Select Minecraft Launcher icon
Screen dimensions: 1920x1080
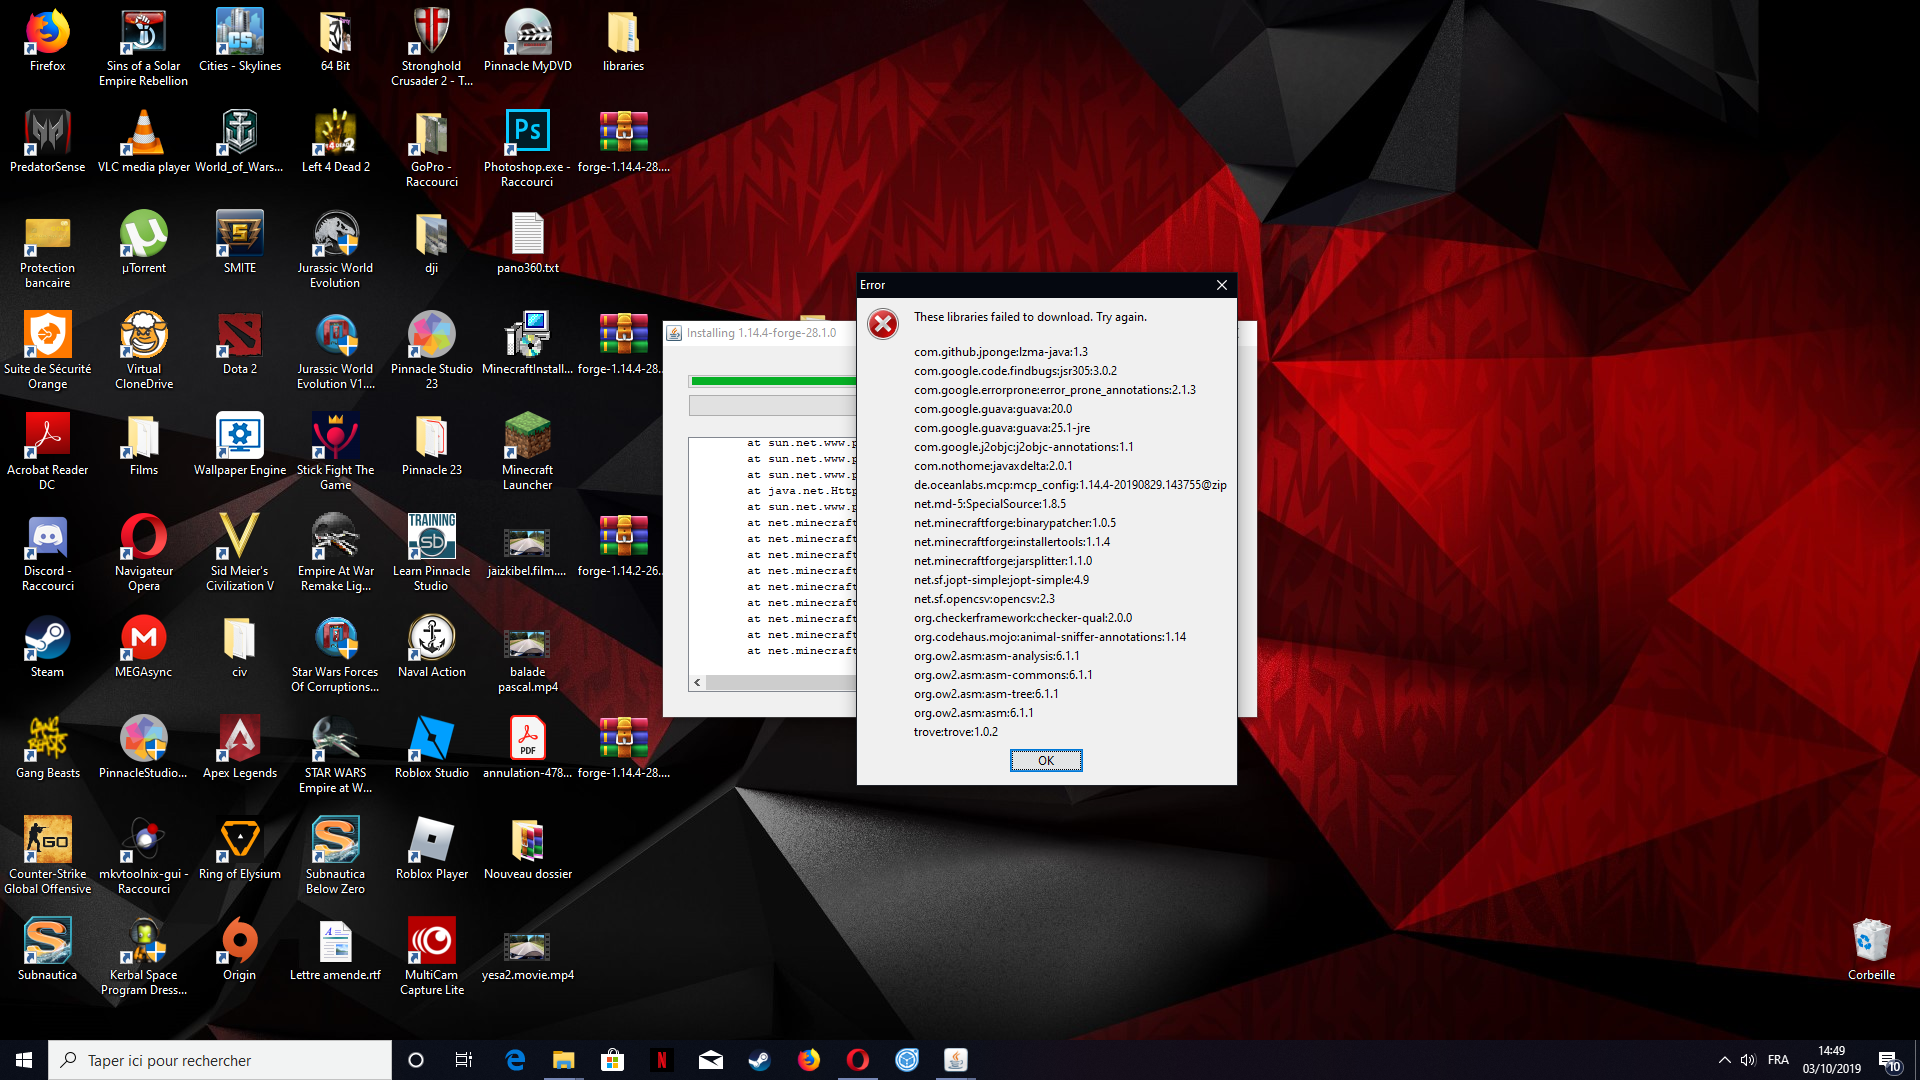pos(527,452)
